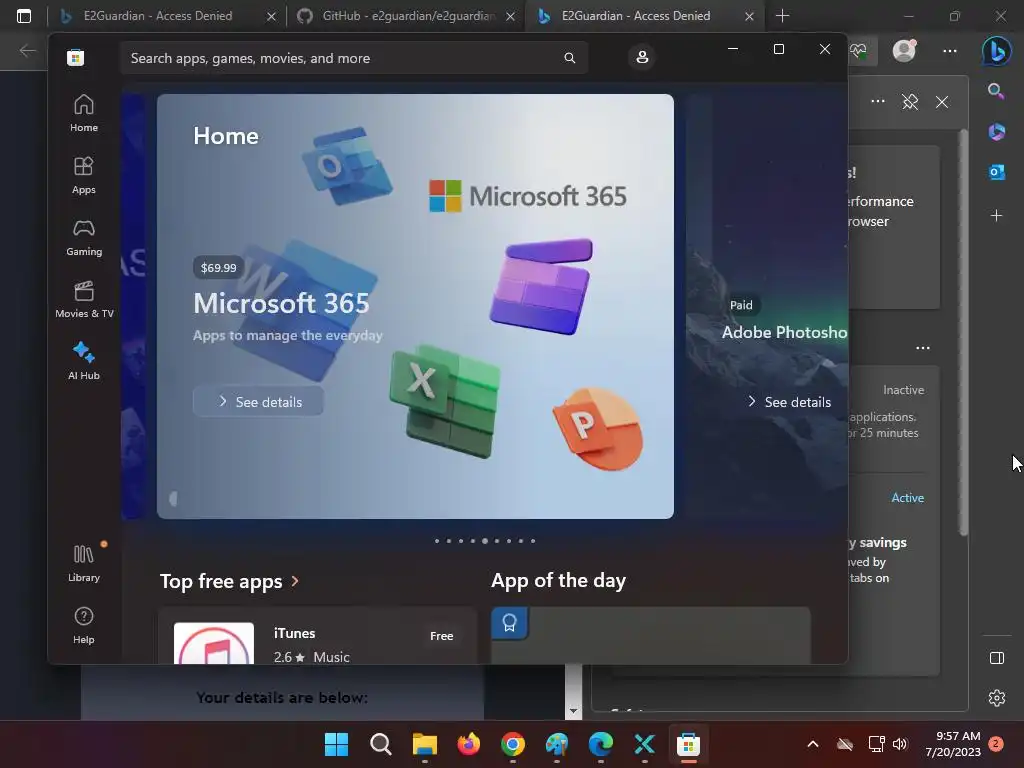Close the GitHub e2guardian tab
Screen dimensions: 1024x768
coord(511,16)
